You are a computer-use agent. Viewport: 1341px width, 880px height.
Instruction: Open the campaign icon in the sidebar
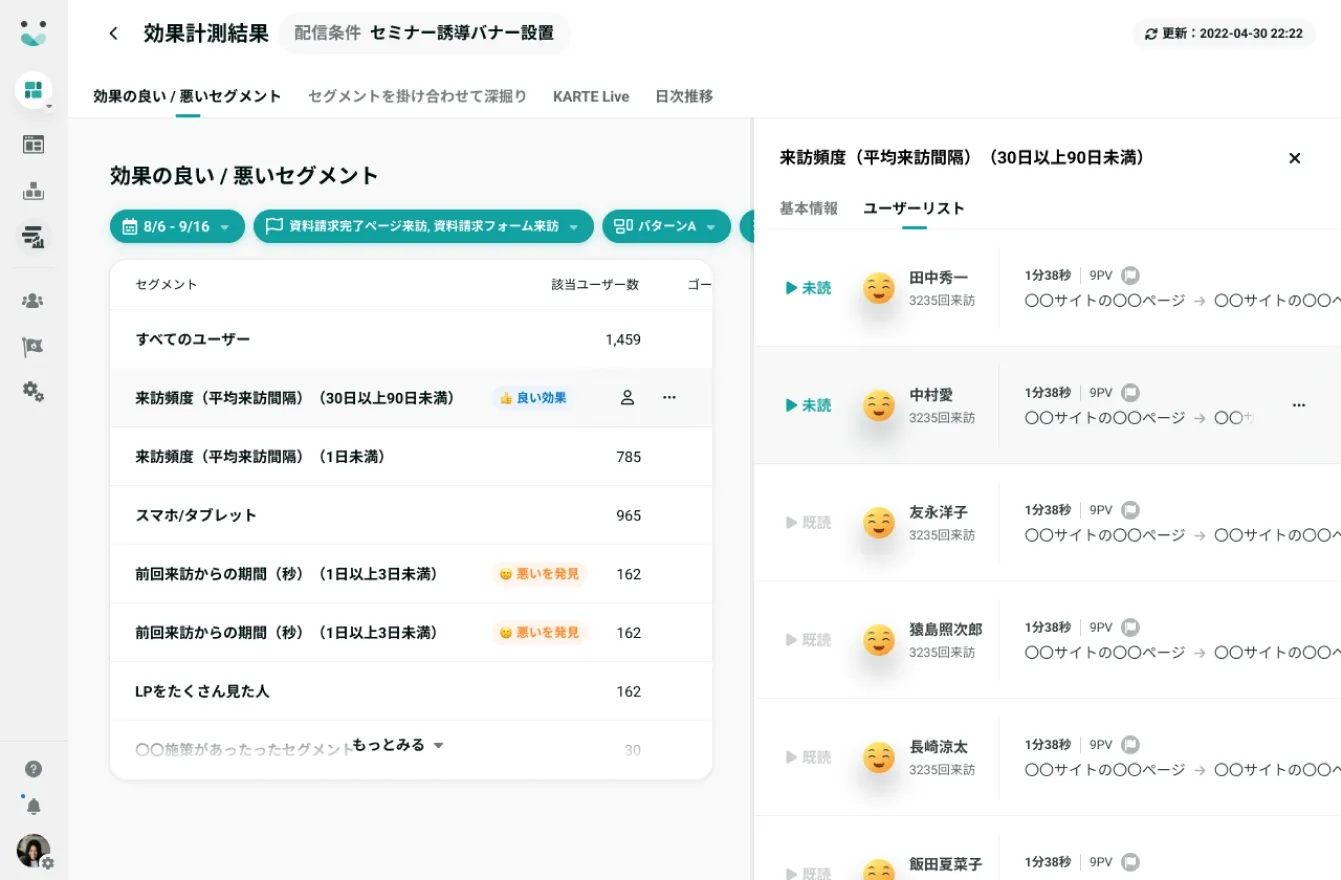point(33,191)
